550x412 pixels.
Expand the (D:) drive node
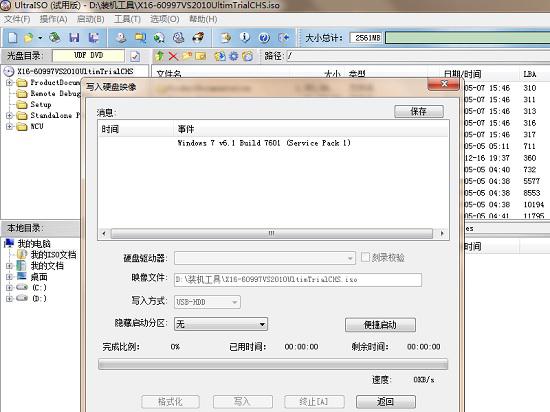coord(9,298)
